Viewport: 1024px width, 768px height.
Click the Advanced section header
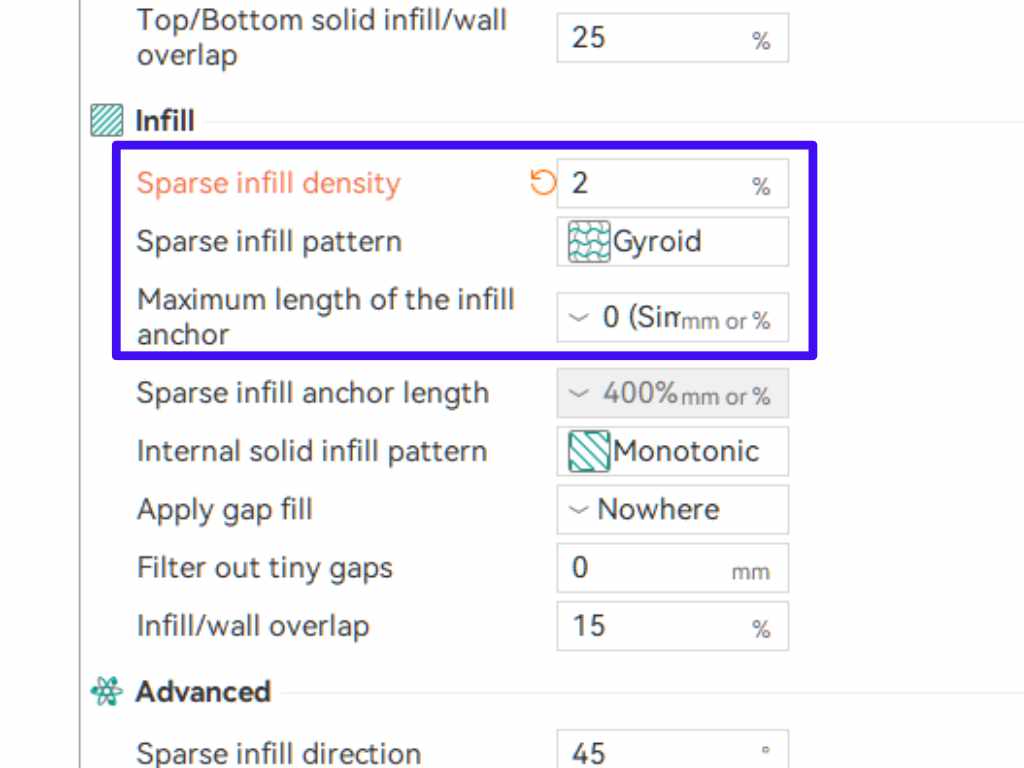pos(203,691)
